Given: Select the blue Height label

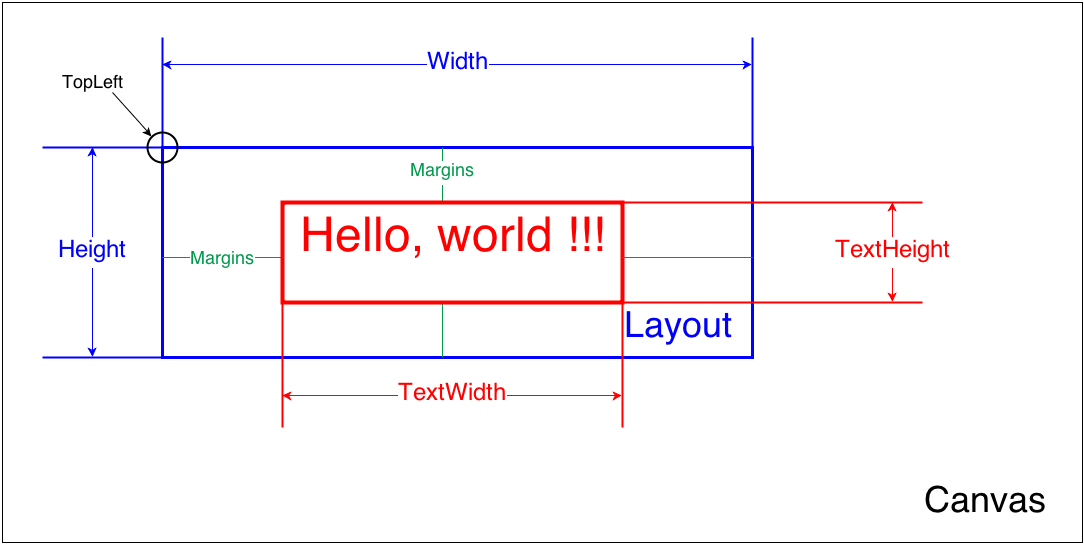Looking at the screenshot, I should 92,249.
